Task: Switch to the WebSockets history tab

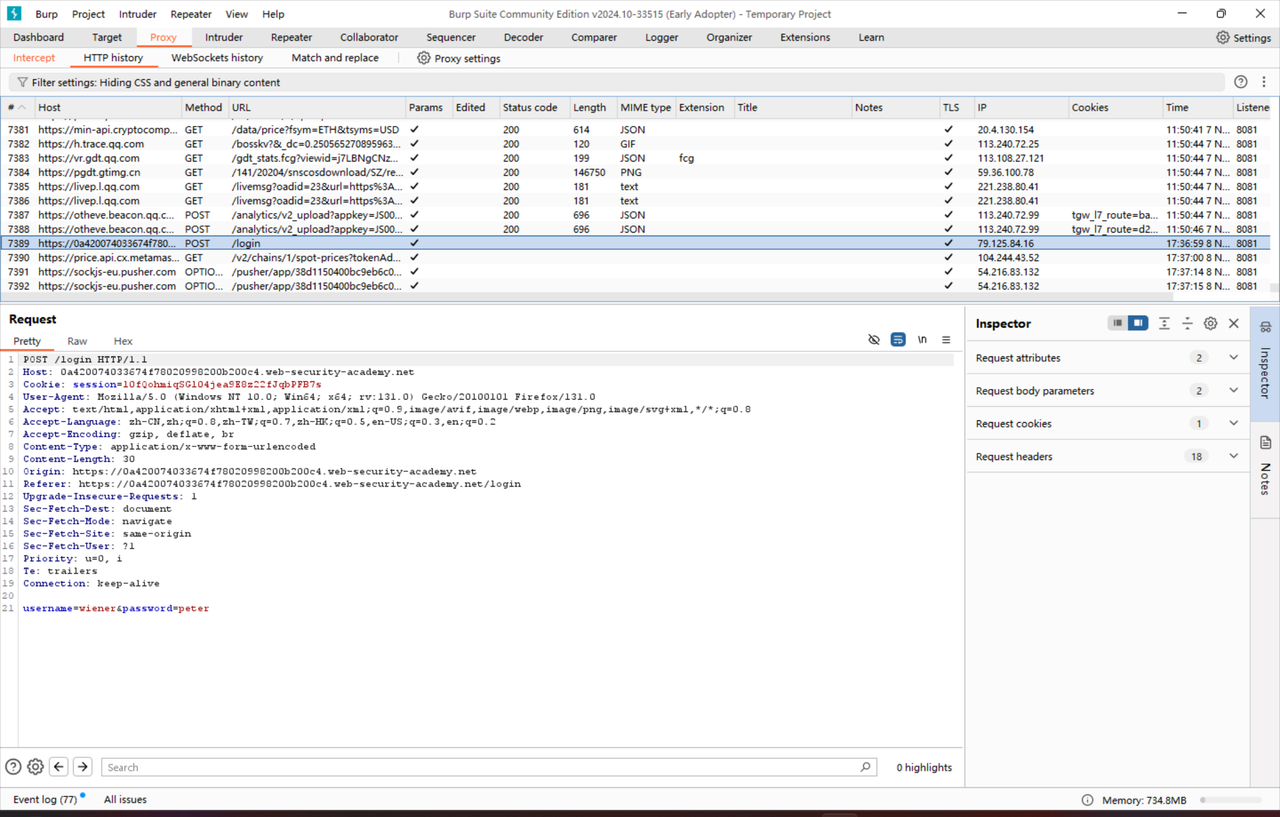Action: pyautogui.click(x=217, y=58)
